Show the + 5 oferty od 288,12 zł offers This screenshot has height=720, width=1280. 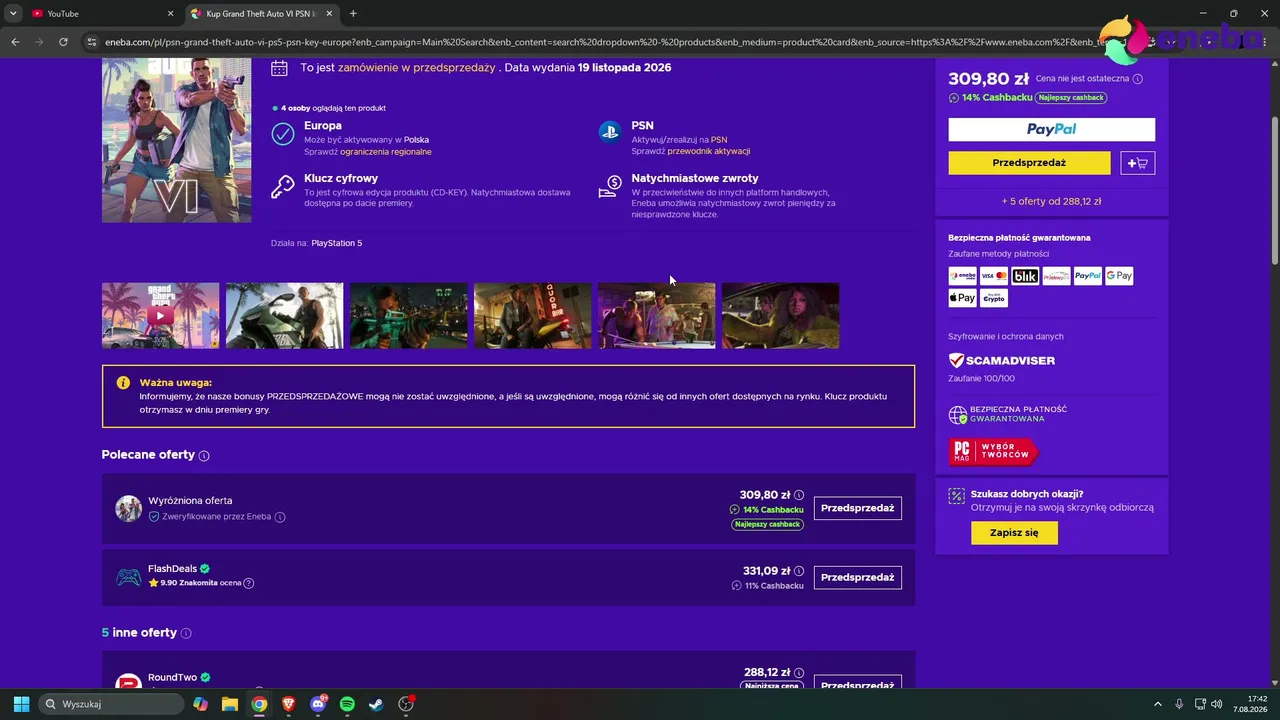(1051, 201)
